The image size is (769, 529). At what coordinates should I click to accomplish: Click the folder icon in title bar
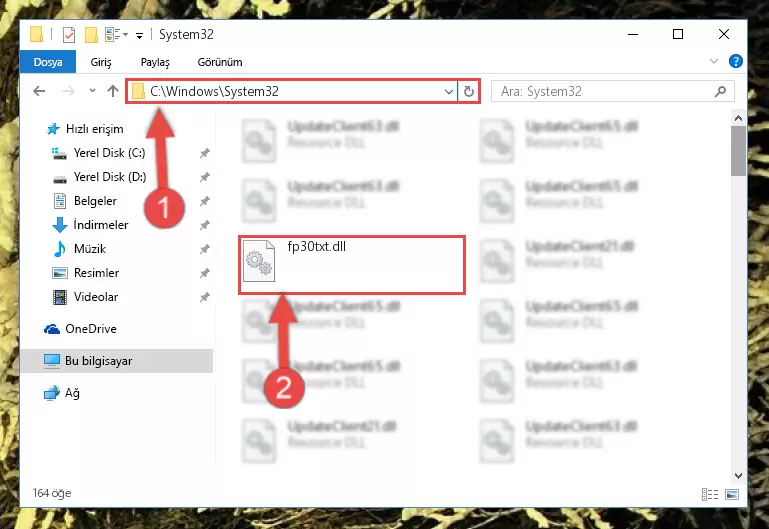pos(36,35)
